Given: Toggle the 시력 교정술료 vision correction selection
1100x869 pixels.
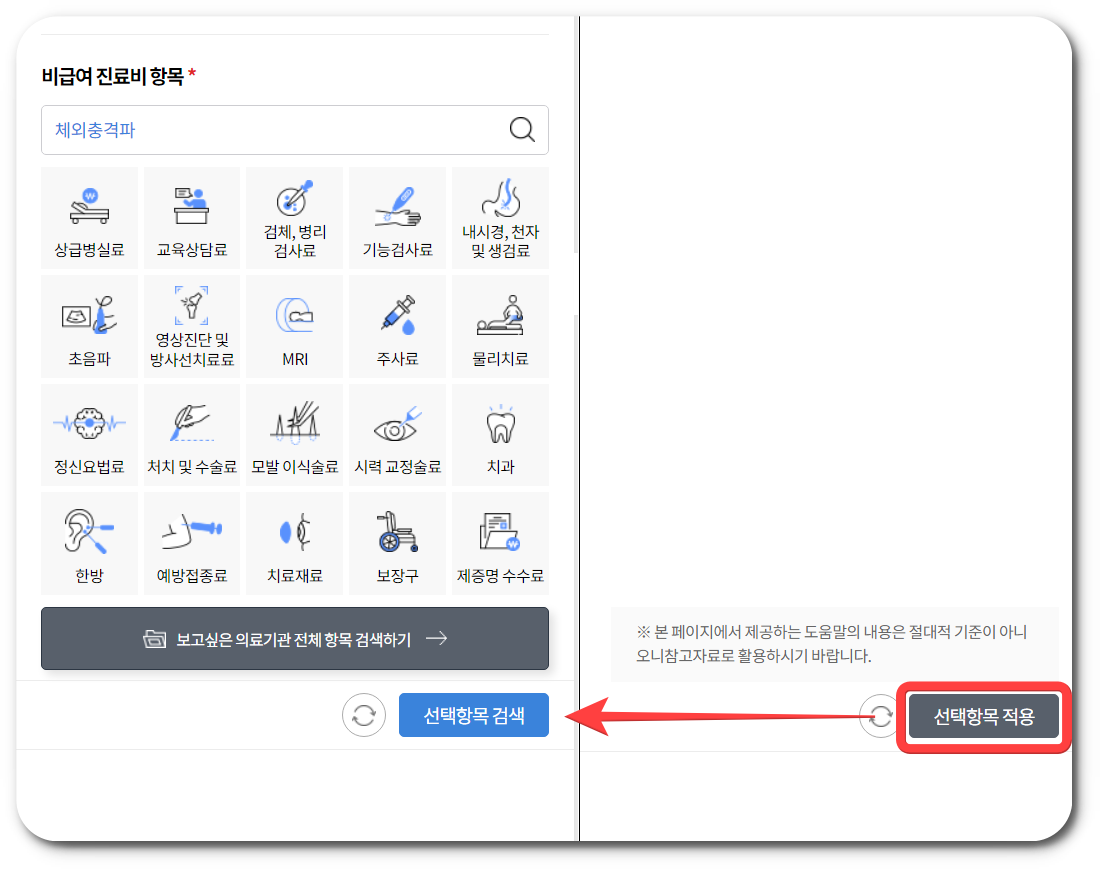Looking at the screenshot, I should tap(397, 434).
